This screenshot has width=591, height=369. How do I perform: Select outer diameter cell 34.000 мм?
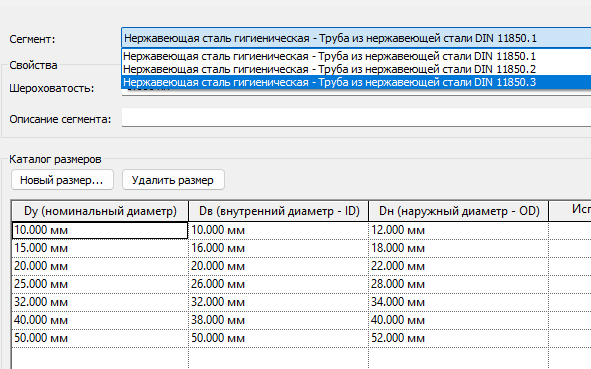[x=459, y=302]
